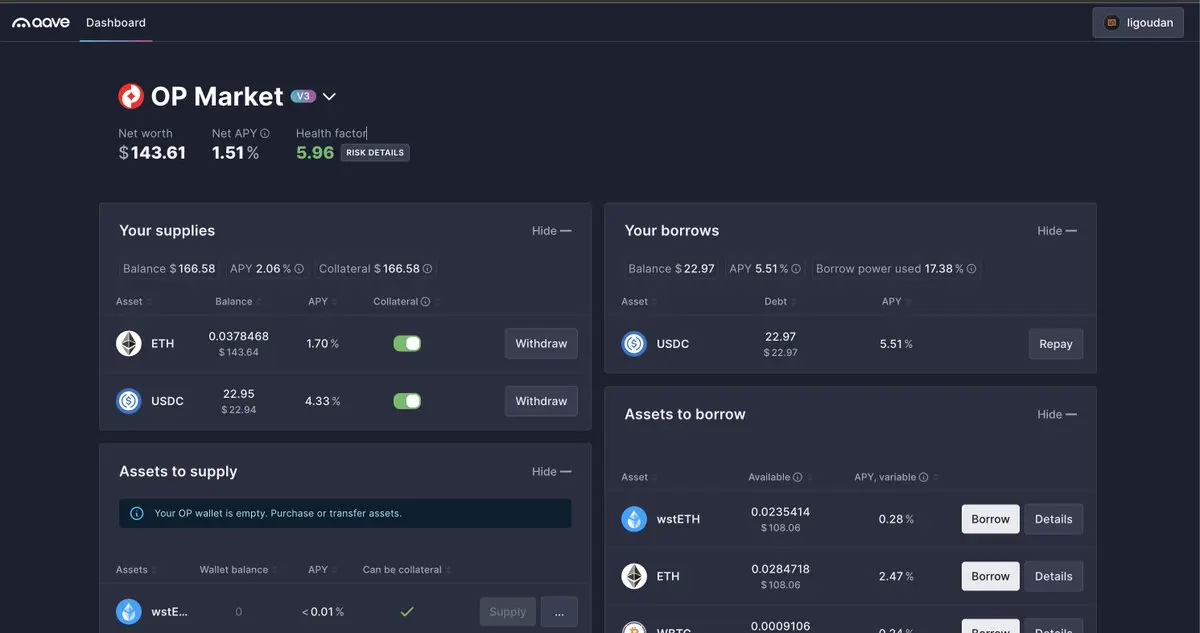Open more options for wstETH supply row
The image size is (1200, 633).
(x=559, y=612)
